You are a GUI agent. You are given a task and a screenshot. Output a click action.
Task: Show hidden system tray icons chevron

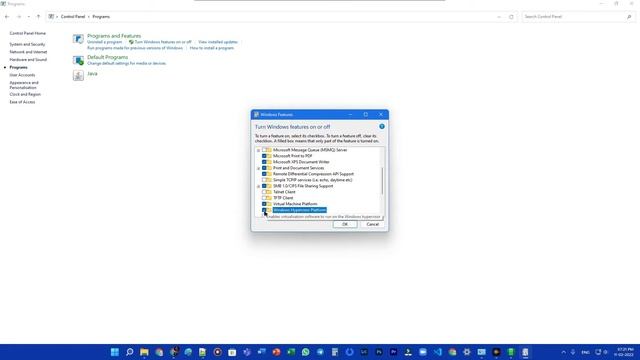click(x=563, y=352)
